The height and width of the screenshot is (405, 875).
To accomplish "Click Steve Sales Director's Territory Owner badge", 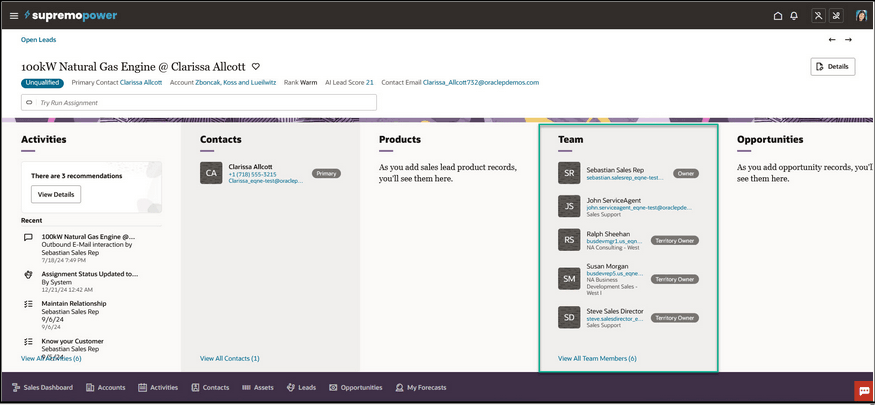I will pyautogui.click(x=675, y=317).
